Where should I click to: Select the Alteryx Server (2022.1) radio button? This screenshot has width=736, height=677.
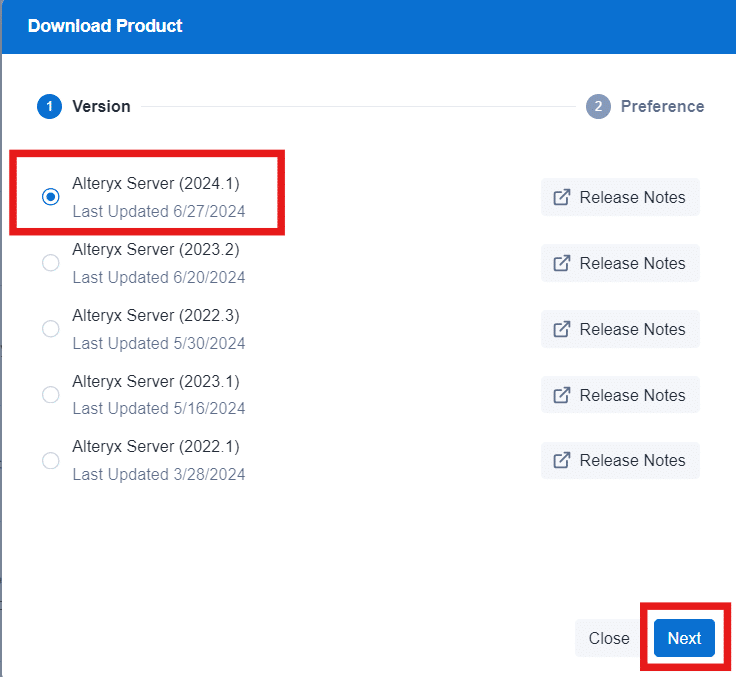51,461
